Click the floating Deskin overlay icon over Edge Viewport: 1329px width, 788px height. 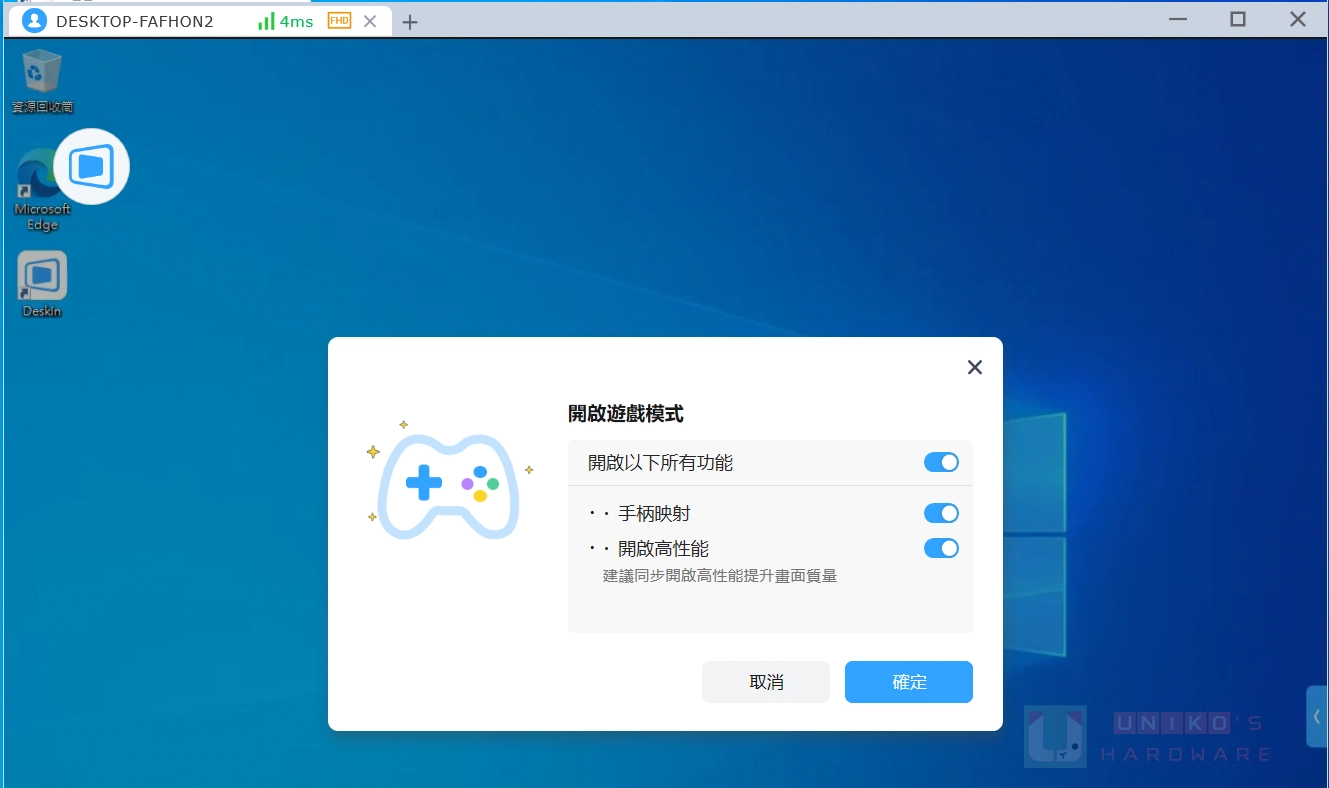point(91,166)
